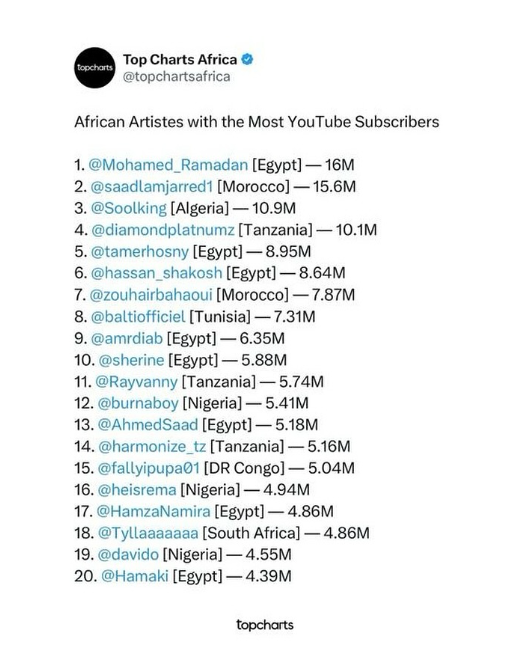
Task: Open the @heisrema mention
Action: 137,490
